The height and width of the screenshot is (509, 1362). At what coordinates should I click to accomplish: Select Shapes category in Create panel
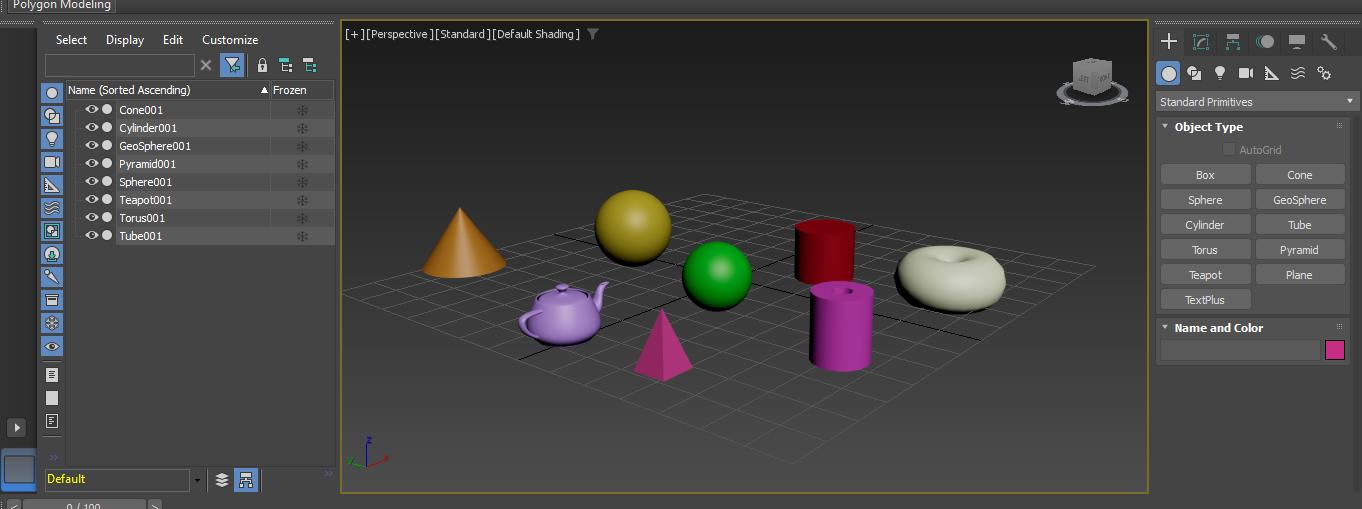pyautogui.click(x=1194, y=73)
